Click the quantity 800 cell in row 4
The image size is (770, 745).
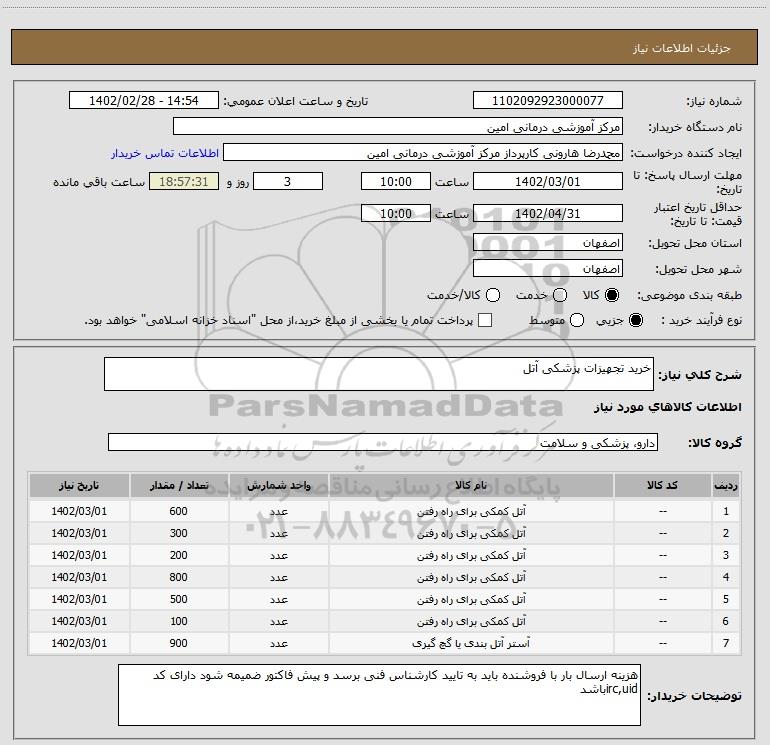click(x=179, y=578)
